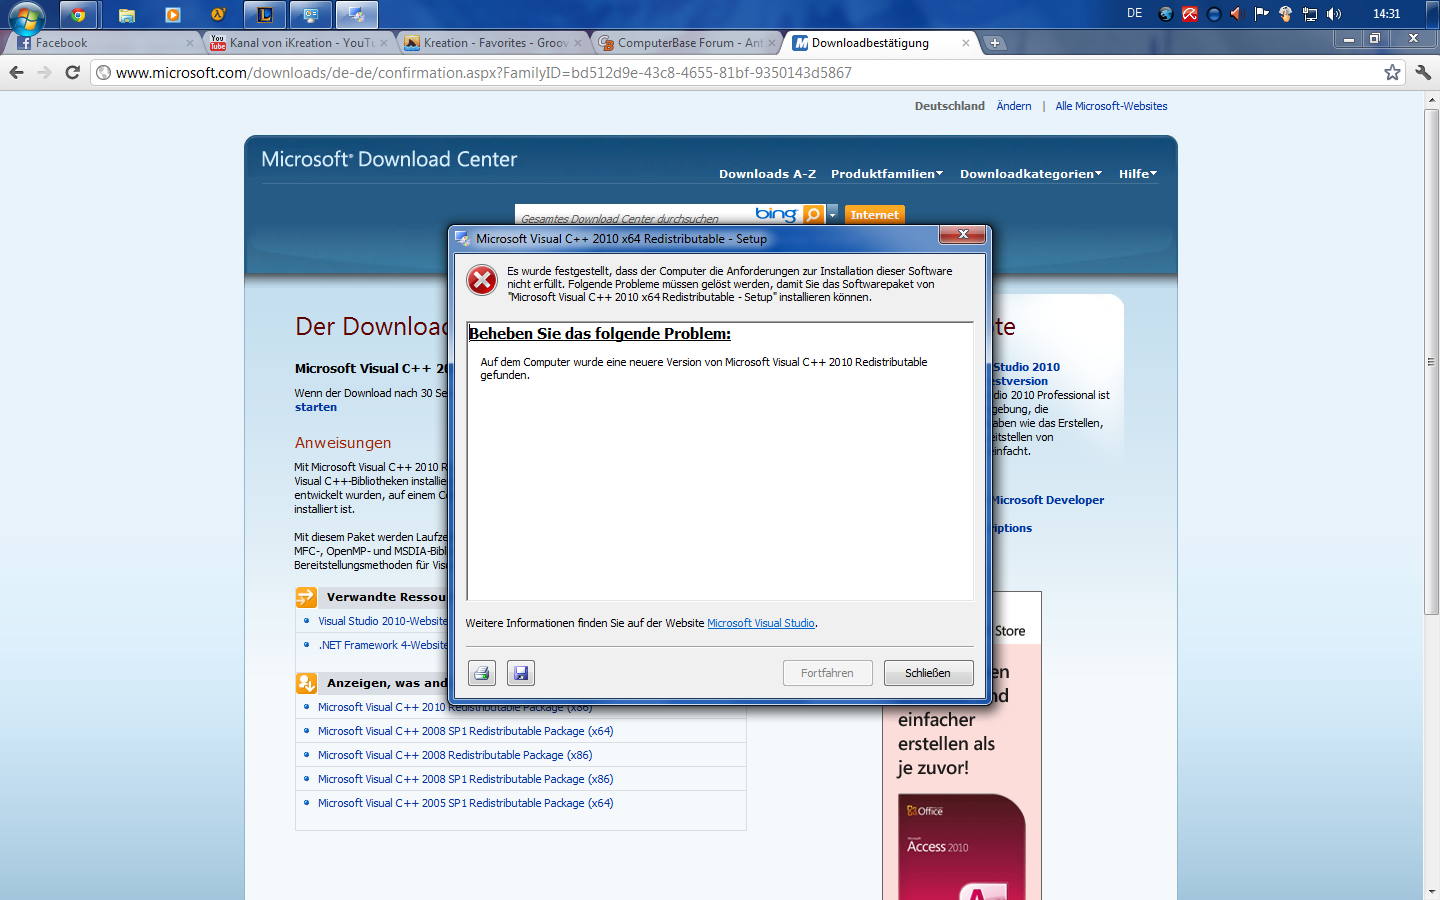Click the starten download link

[316, 407]
